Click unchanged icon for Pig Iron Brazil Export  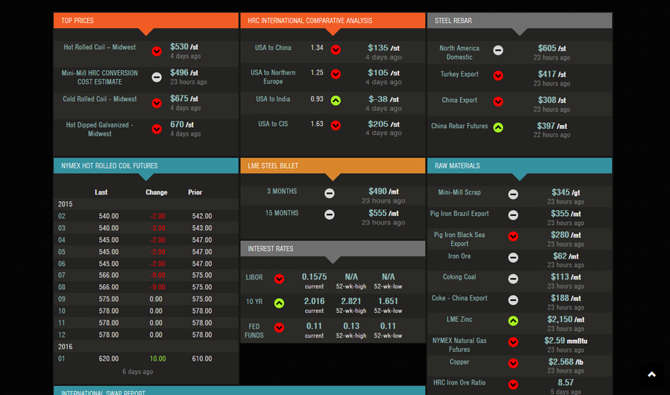(513, 215)
